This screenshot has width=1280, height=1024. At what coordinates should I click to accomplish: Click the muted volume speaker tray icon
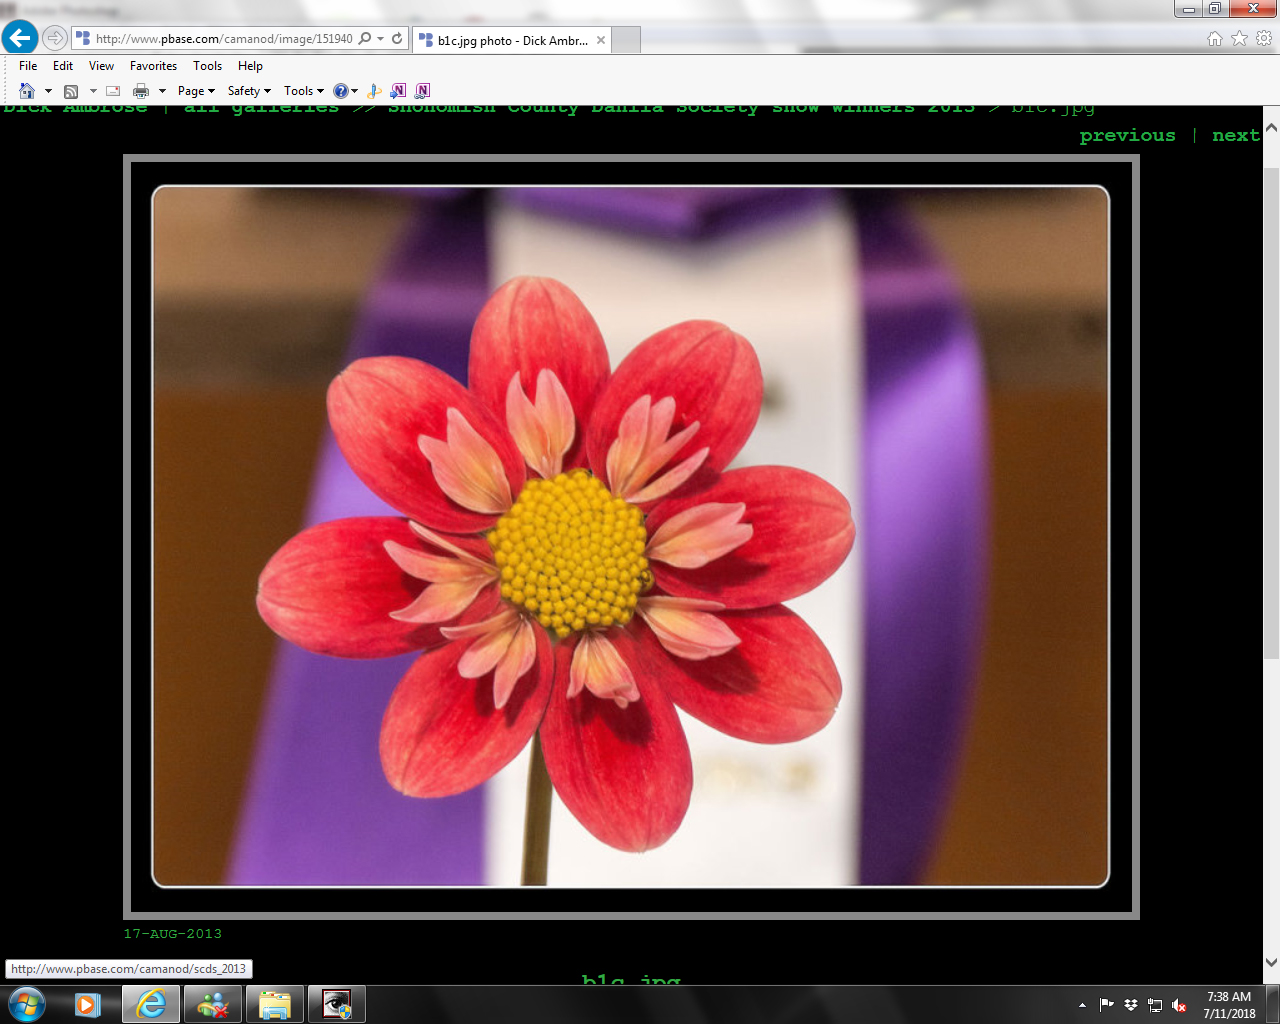tap(1179, 1005)
